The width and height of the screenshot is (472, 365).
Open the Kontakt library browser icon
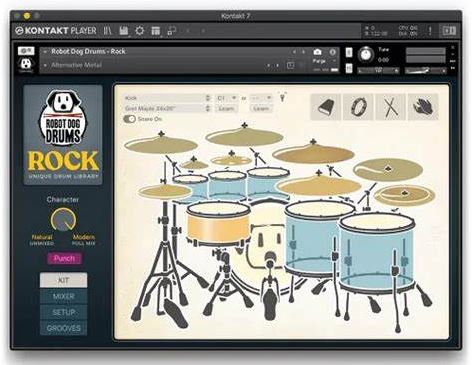click(x=107, y=31)
